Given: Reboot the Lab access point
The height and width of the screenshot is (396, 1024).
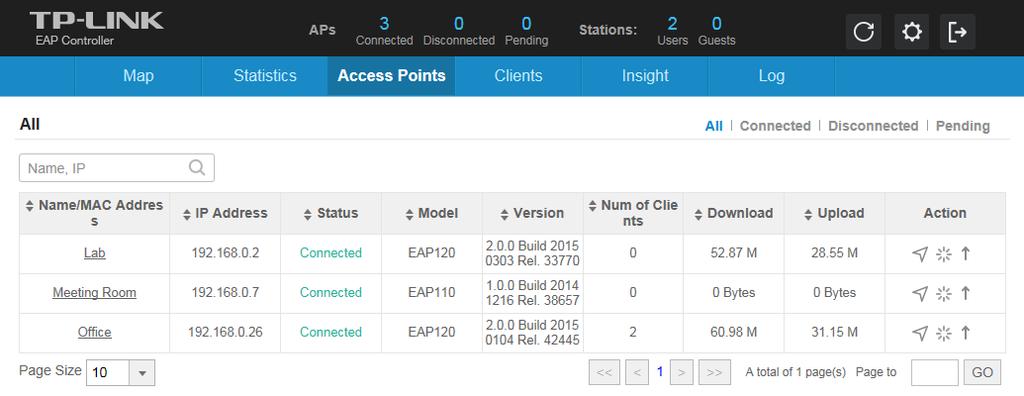Looking at the screenshot, I should click(x=944, y=254).
